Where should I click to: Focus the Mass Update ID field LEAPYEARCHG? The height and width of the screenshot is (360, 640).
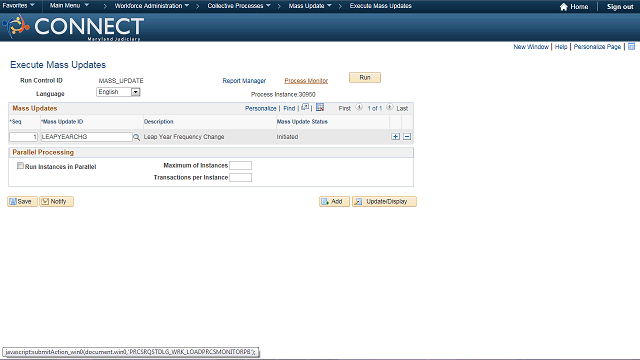tap(87, 137)
